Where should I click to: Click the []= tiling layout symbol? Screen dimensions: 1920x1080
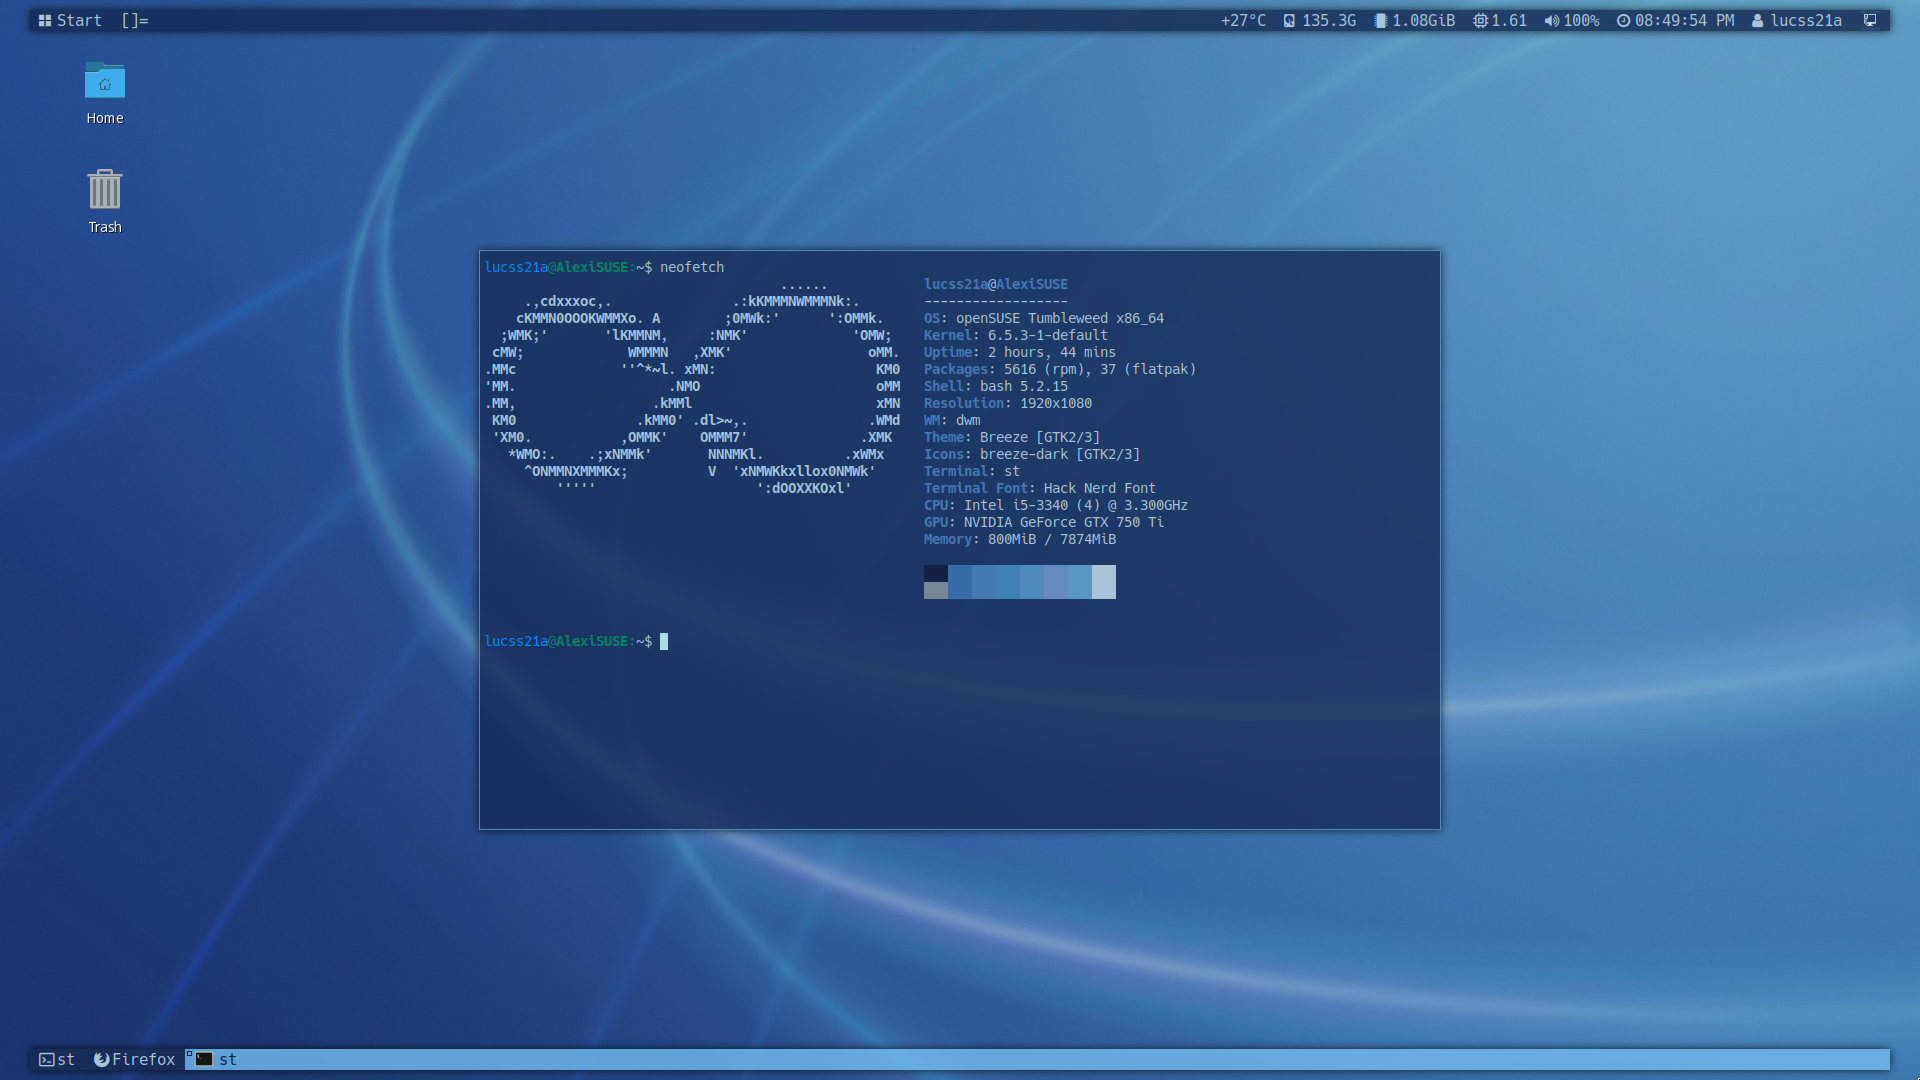[x=135, y=20]
